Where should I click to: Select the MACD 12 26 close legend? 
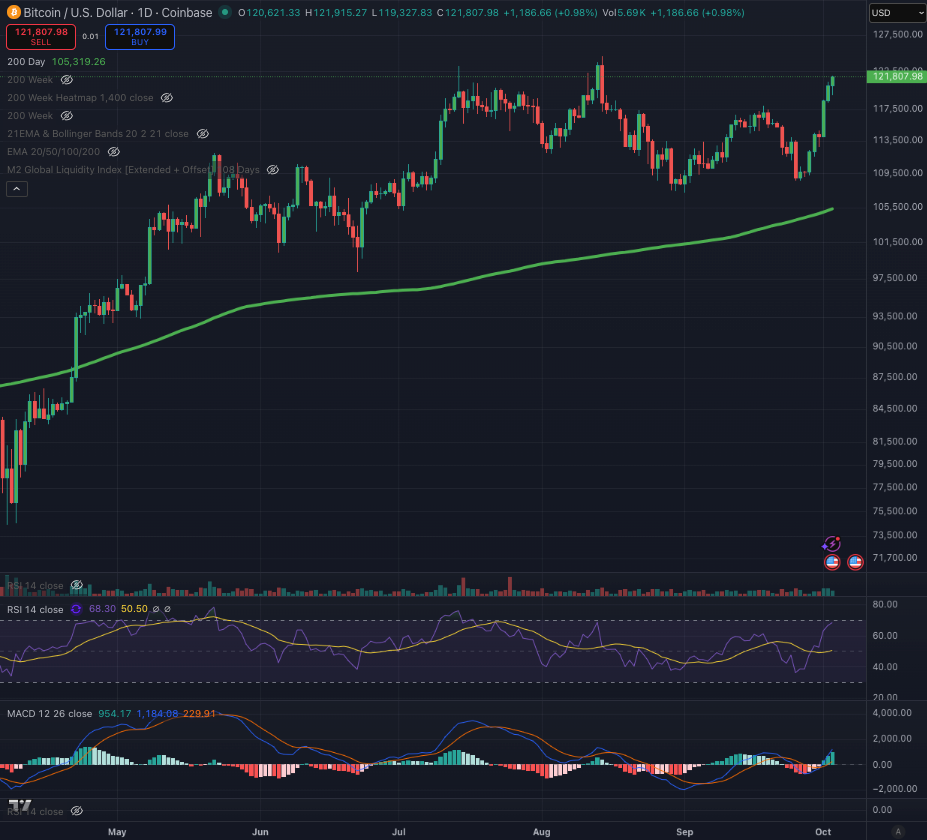point(50,713)
